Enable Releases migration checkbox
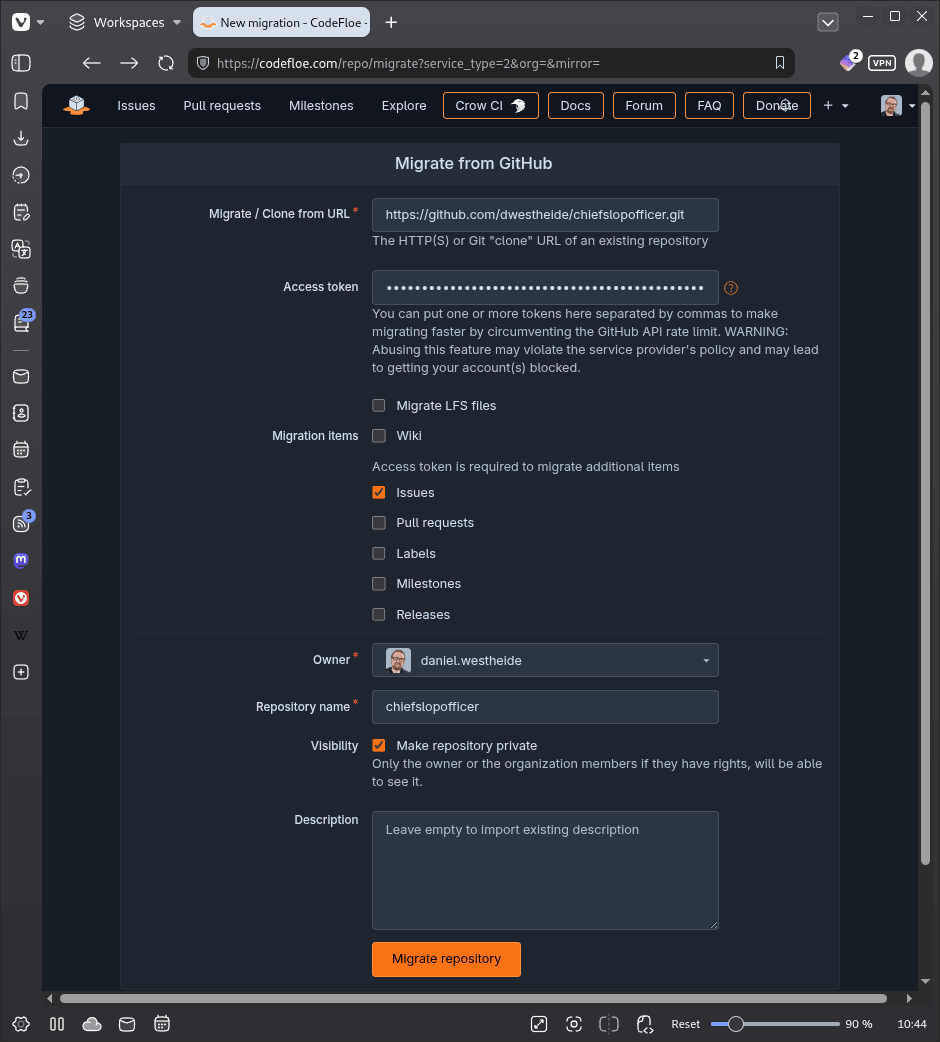The width and height of the screenshot is (940, 1042). (379, 615)
